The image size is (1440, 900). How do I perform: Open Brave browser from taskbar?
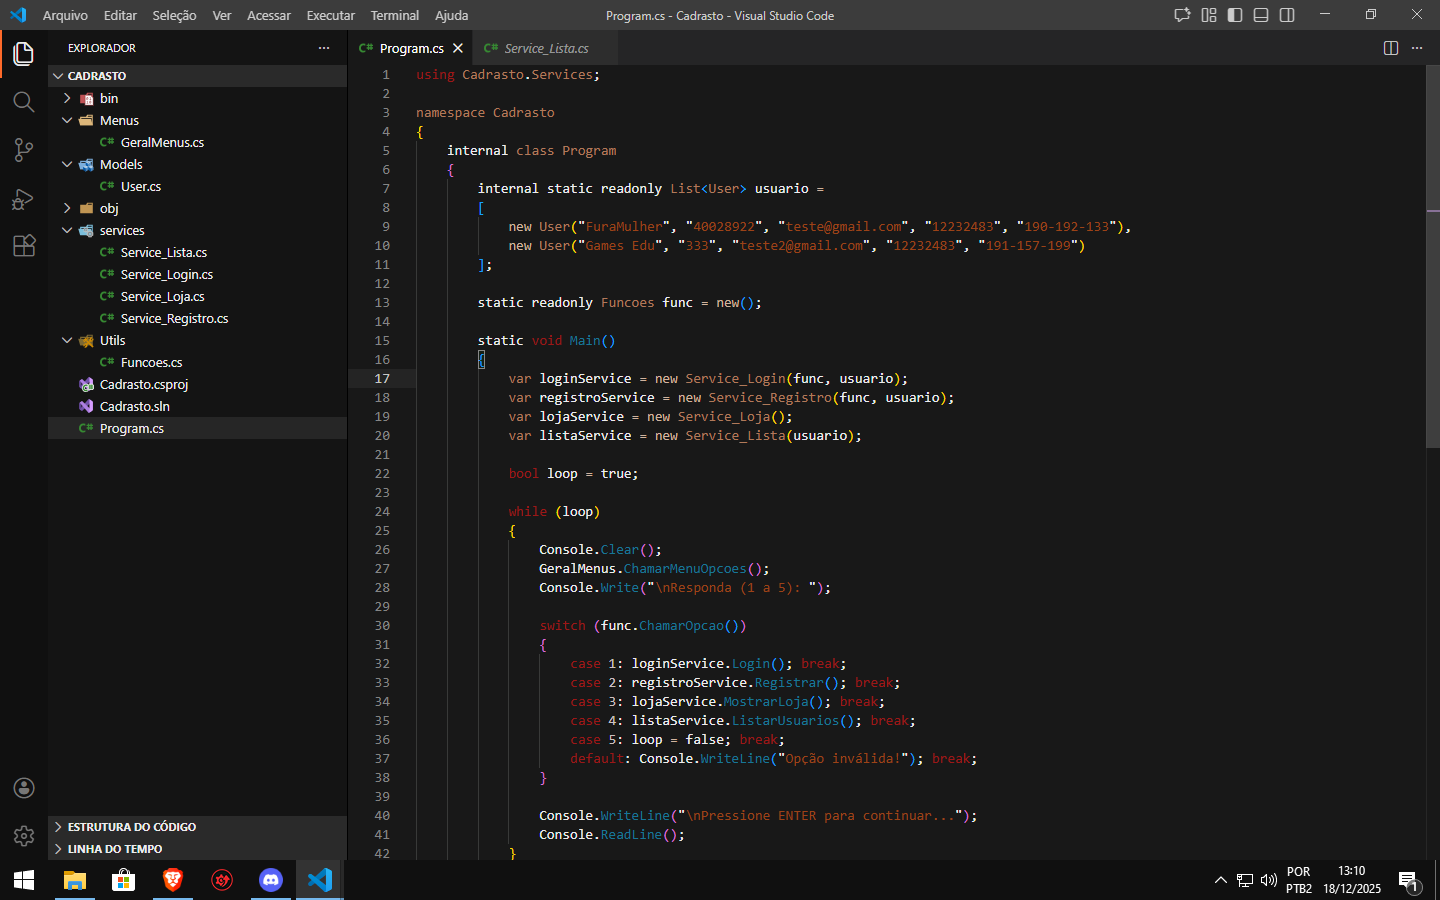172,880
